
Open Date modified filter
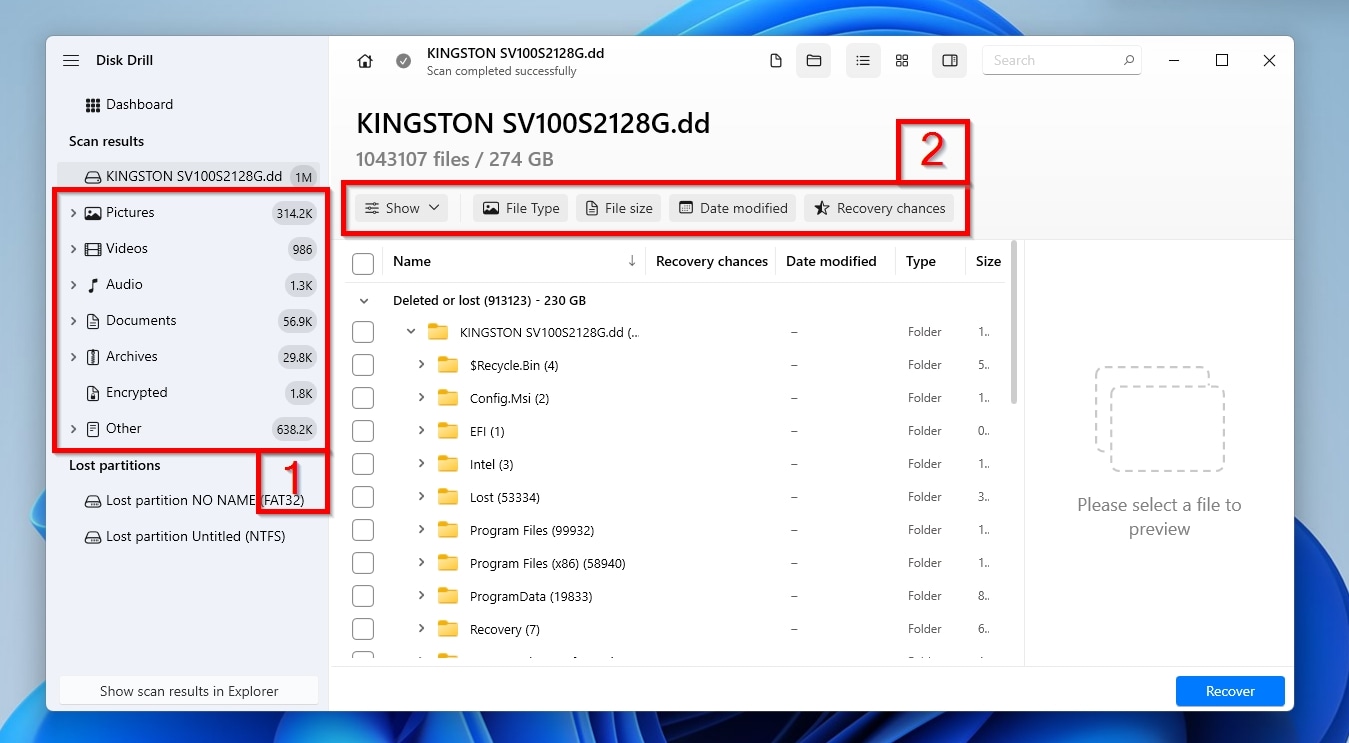tap(733, 208)
